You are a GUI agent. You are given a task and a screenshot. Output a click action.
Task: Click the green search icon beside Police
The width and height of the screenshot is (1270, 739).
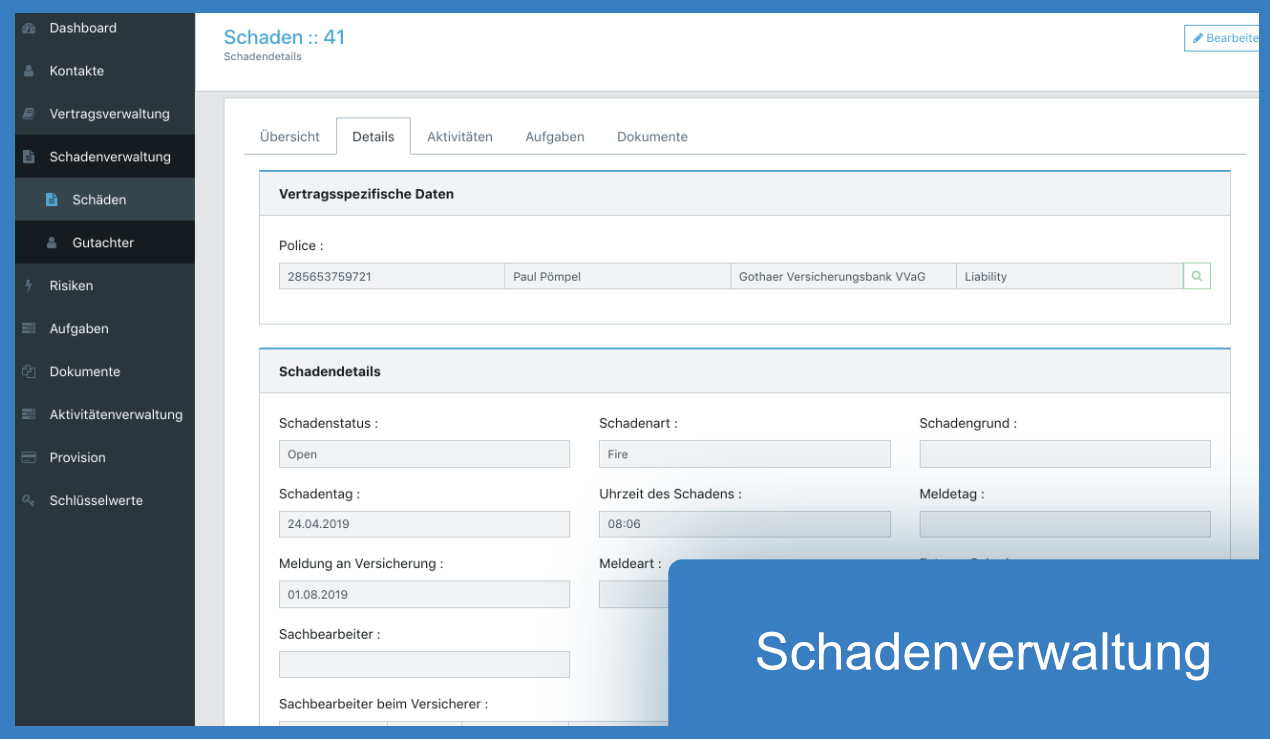[x=1196, y=276]
